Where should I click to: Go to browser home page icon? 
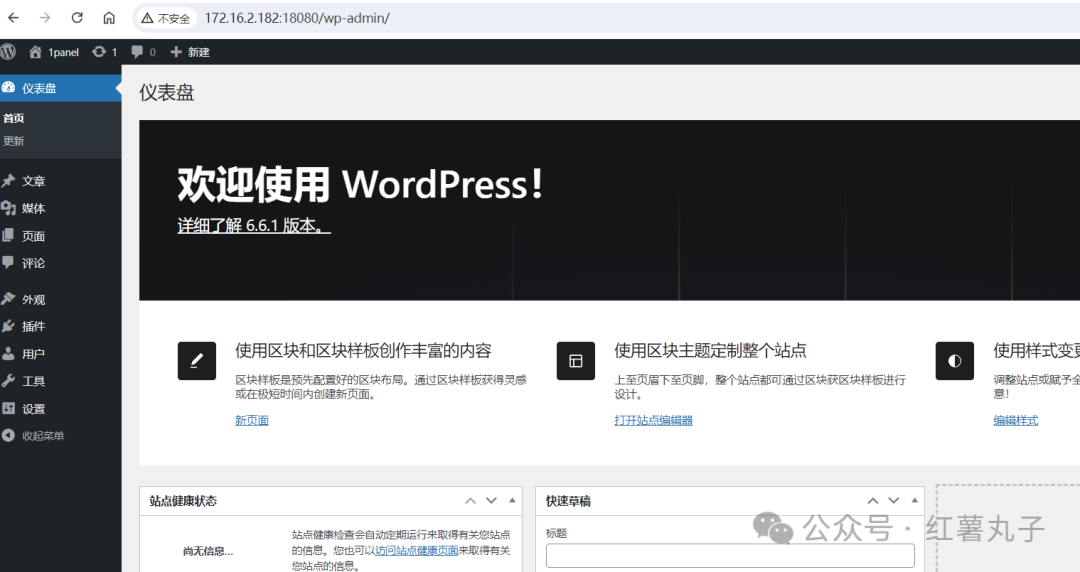(110, 18)
